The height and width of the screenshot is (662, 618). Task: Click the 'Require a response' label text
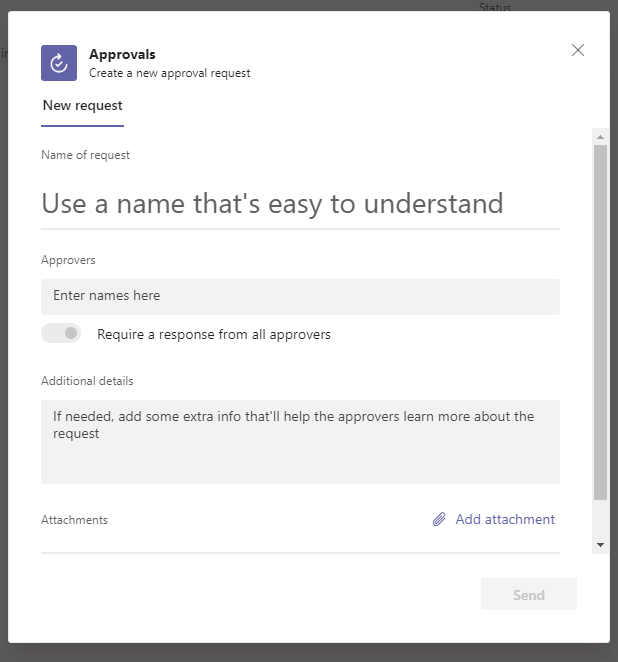(213, 335)
